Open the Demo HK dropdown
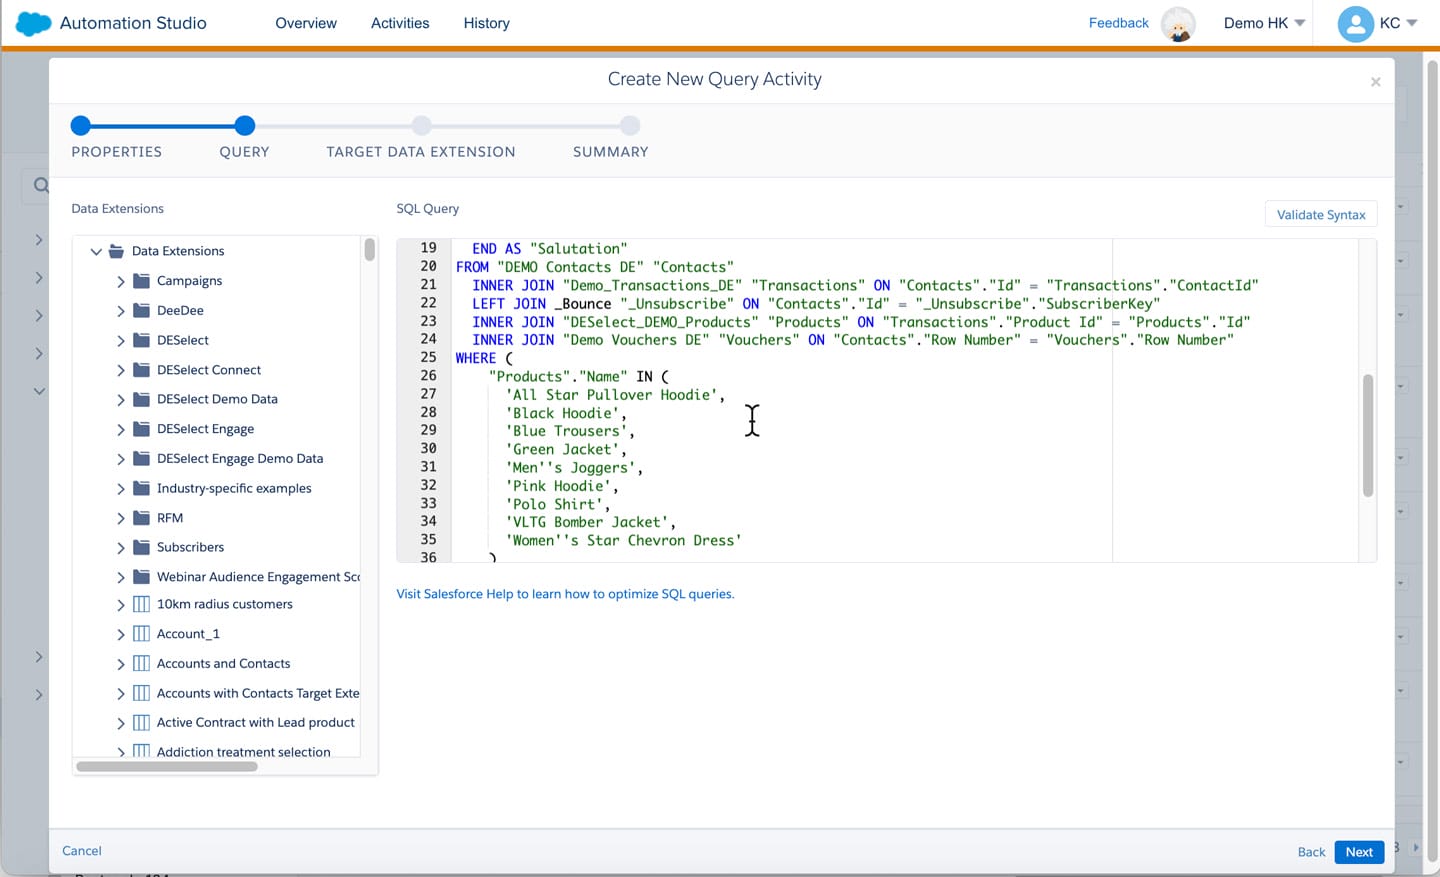Screen dimensions: 1440x877 1263,22
